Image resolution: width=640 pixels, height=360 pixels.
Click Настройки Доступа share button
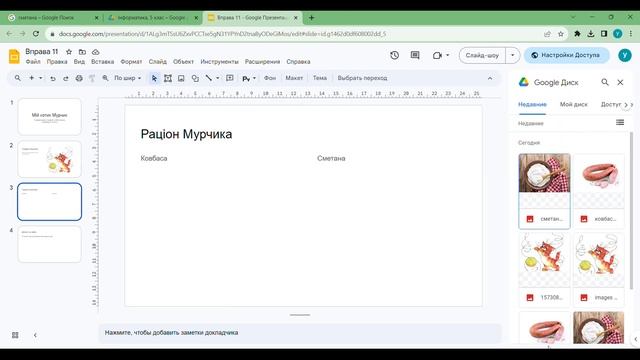[566, 55]
